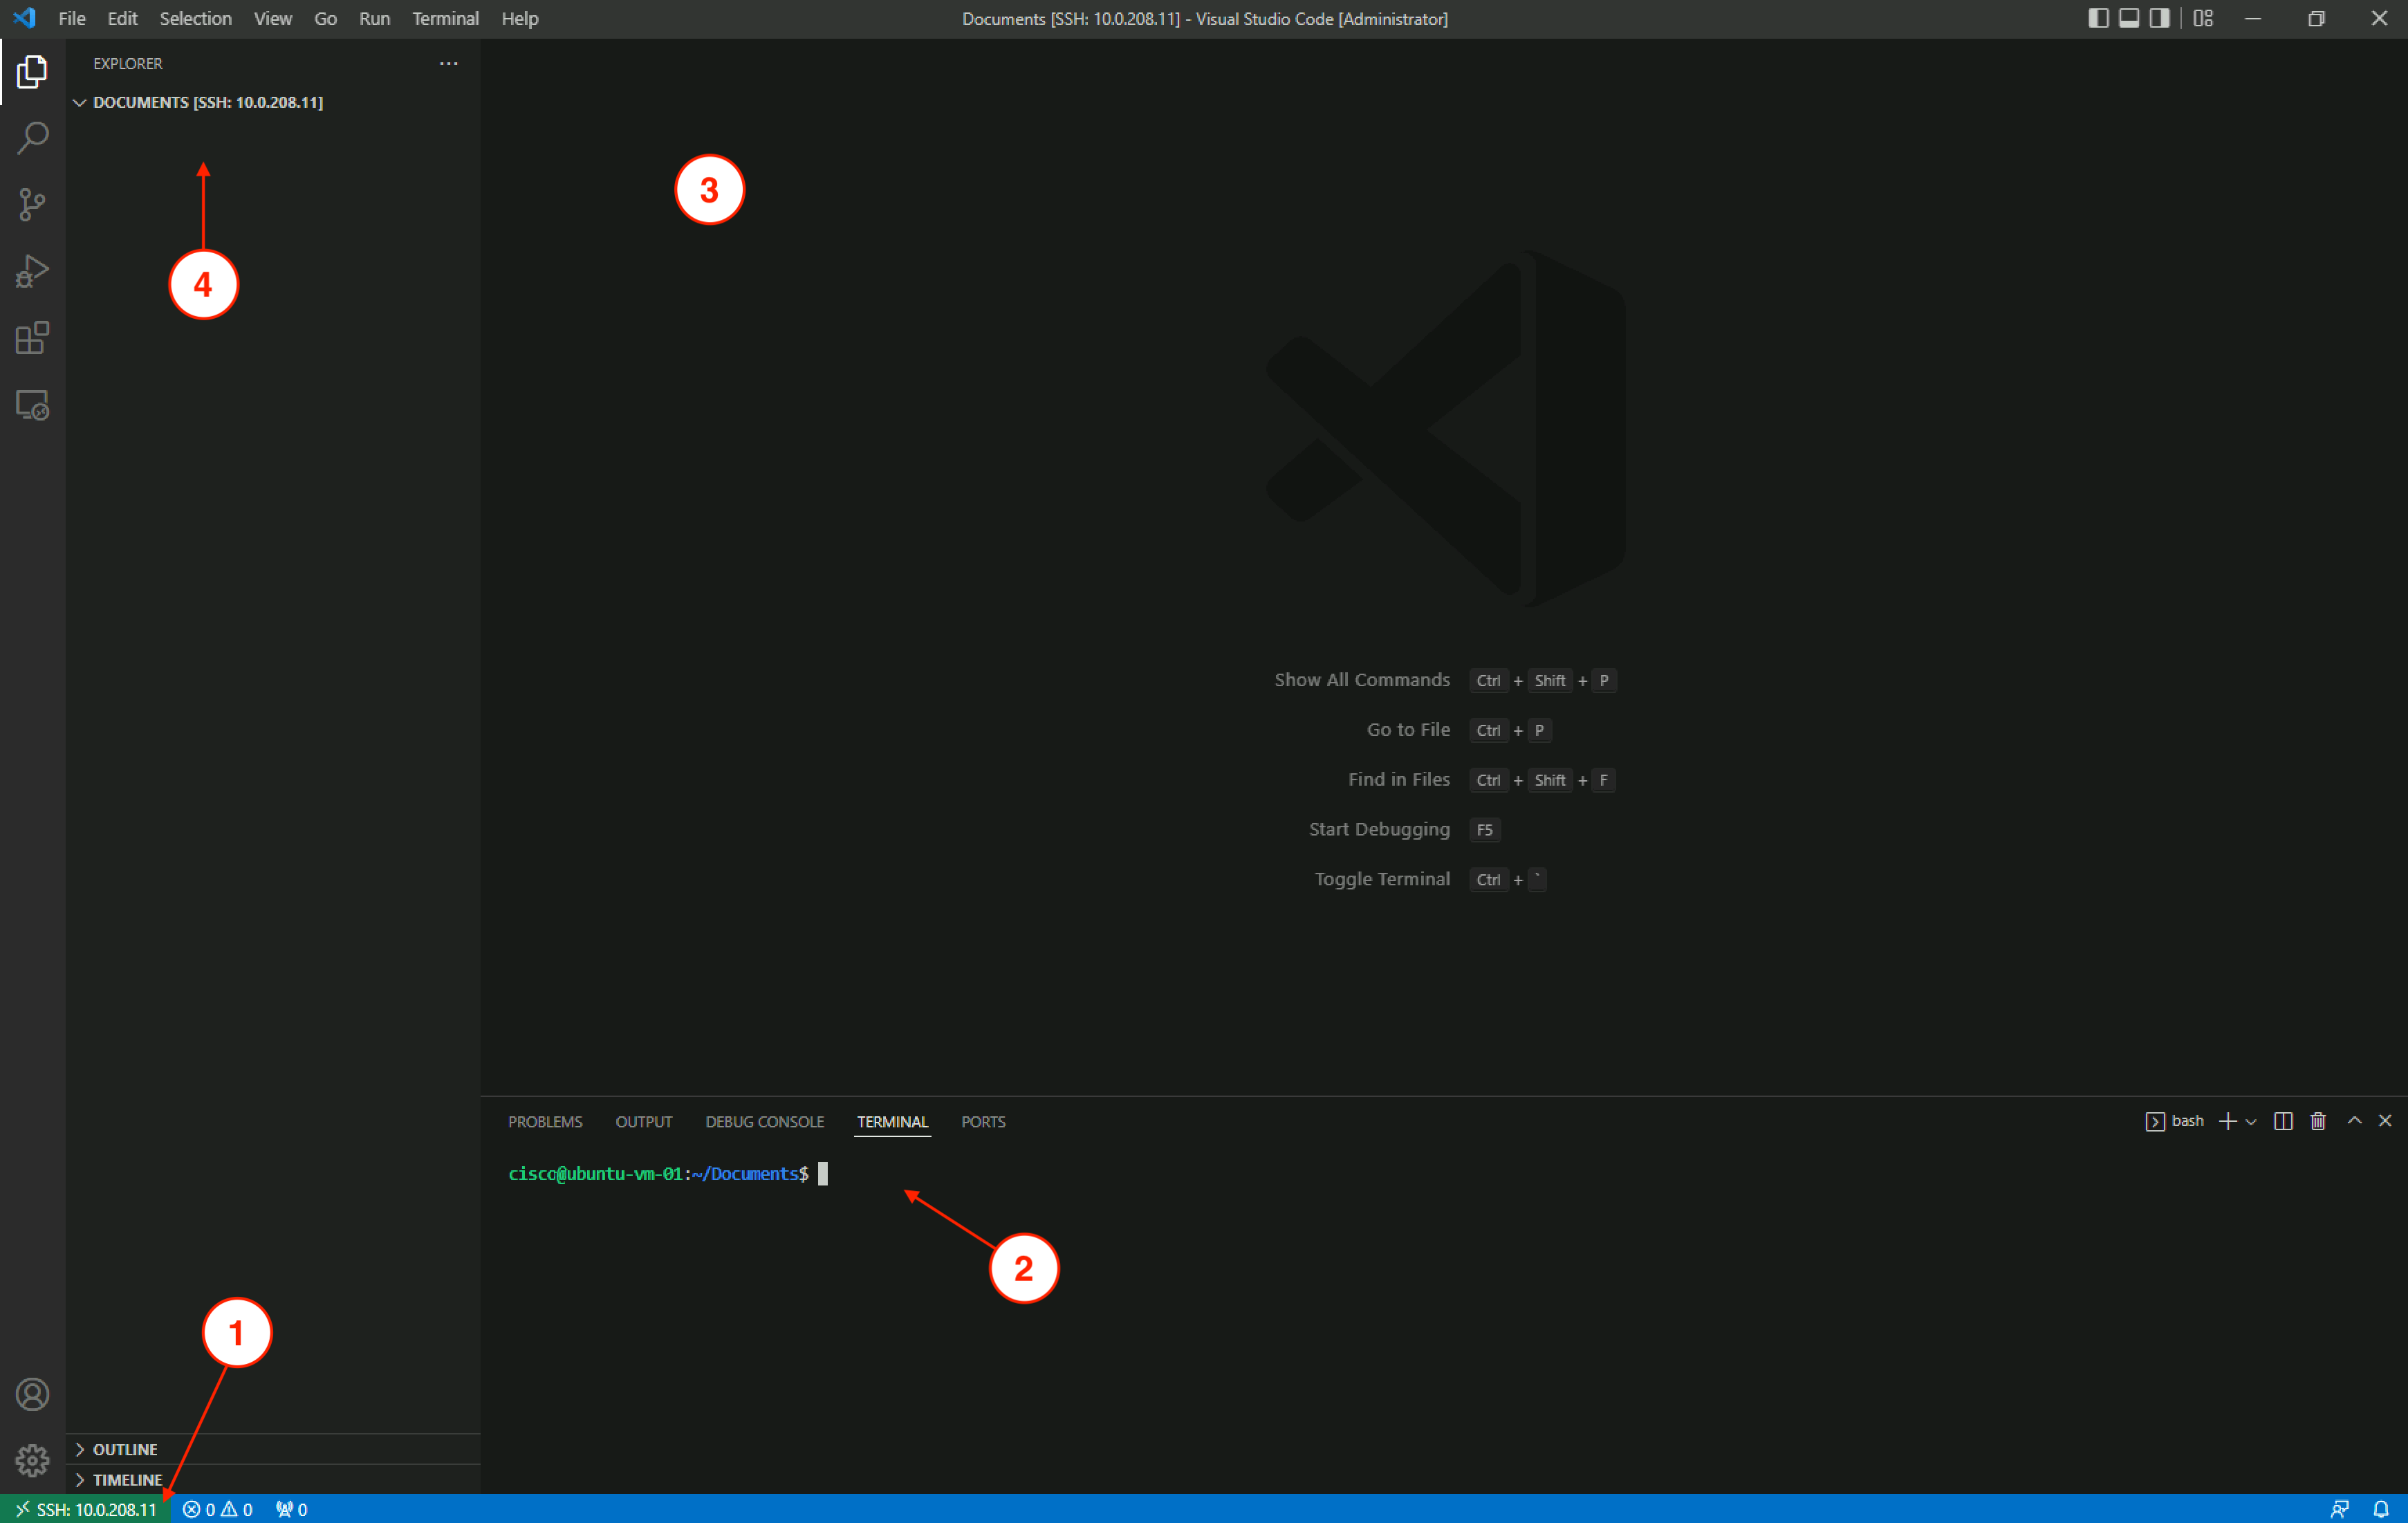The width and height of the screenshot is (2408, 1523).
Task: Close the terminal panel
Action: click(2385, 1120)
